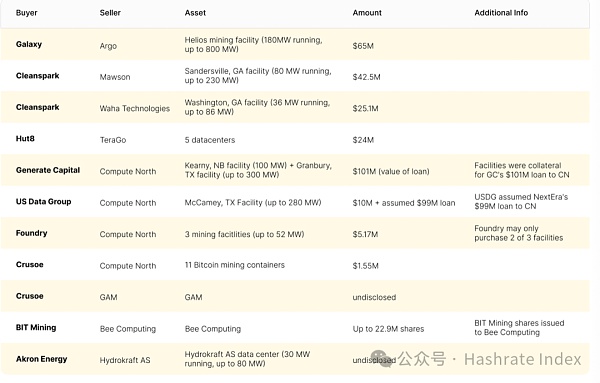Click the BIT Mining shares issued note
The width and height of the screenshot is (600, 383).
(x=519, y=328)
